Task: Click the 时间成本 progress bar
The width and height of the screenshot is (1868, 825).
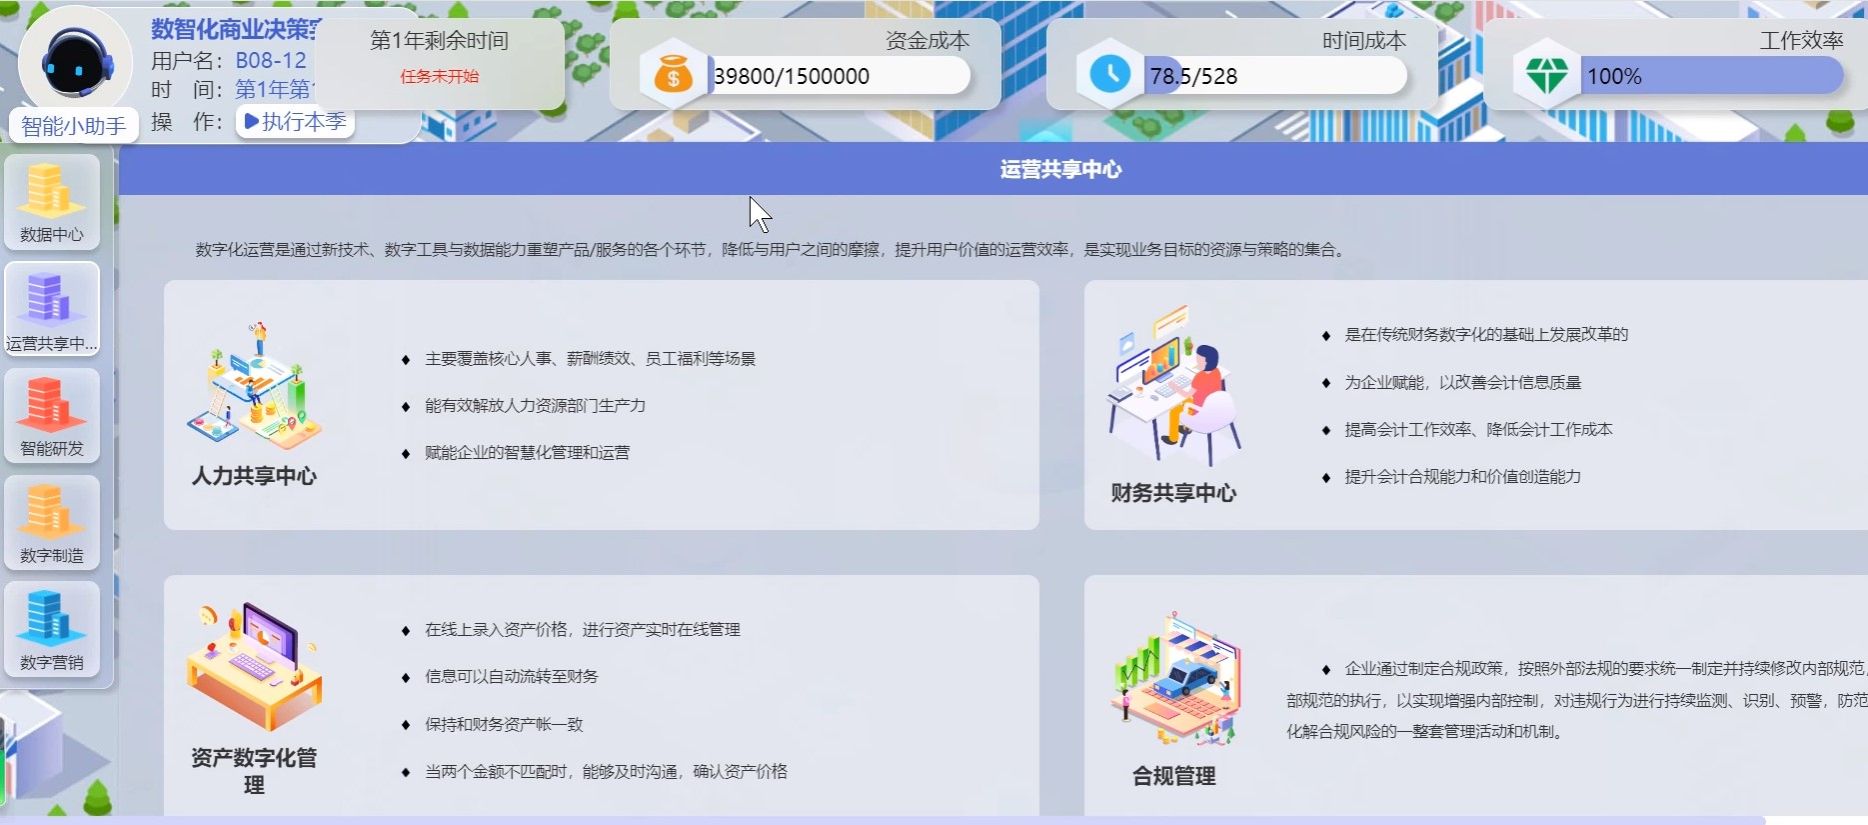Action: (1275, 76)
